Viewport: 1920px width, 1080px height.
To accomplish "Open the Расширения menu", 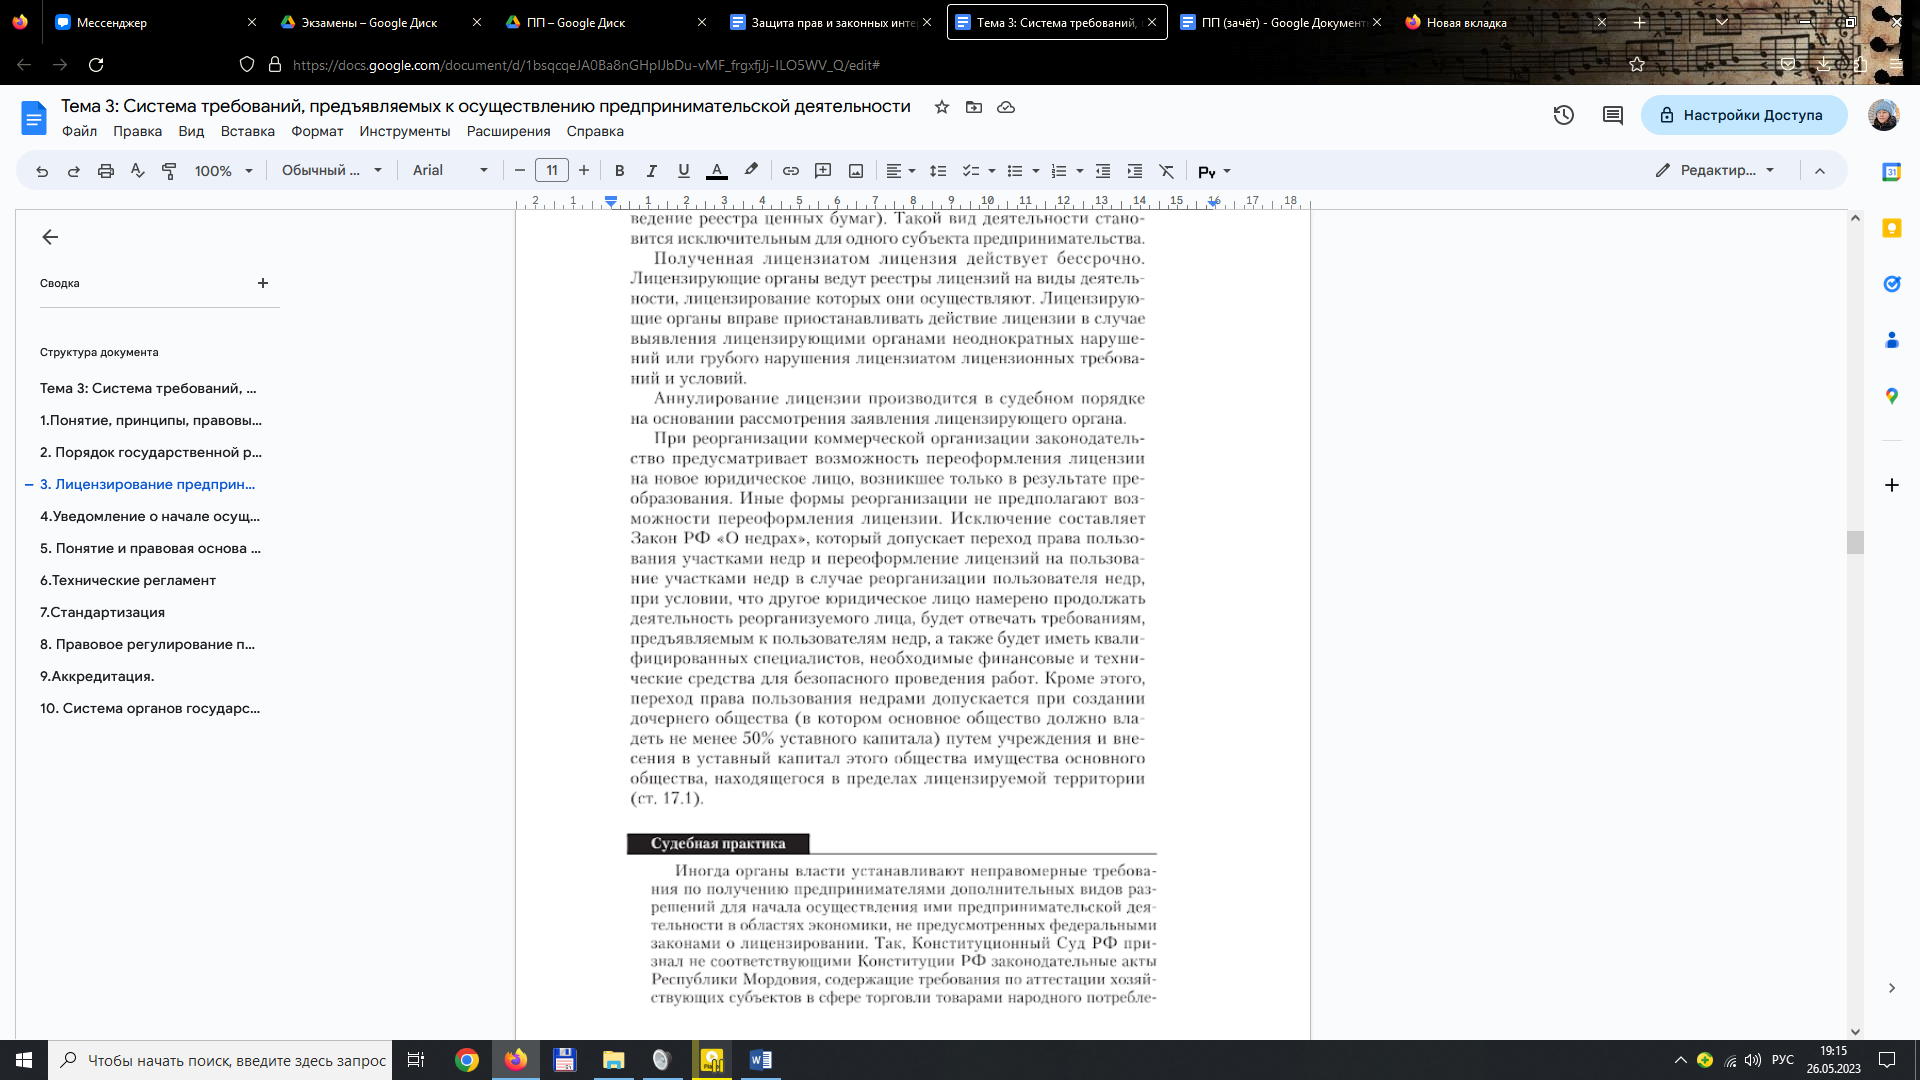I will [x=508, y=131].
